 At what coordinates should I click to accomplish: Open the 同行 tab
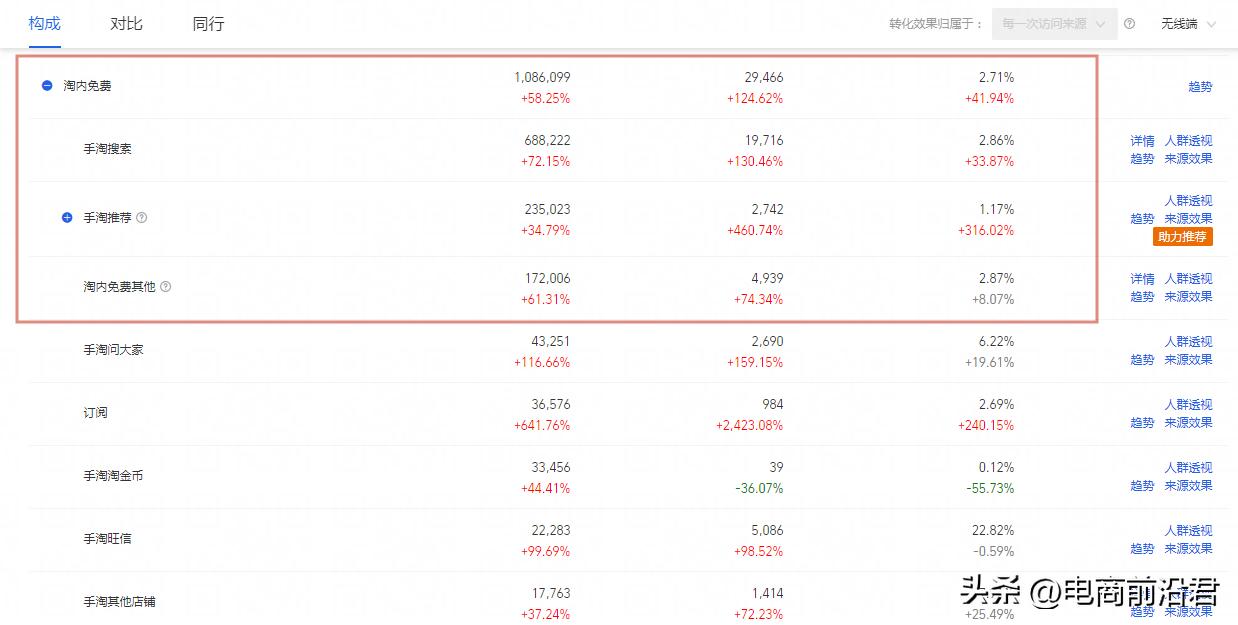tap(208, 24)
